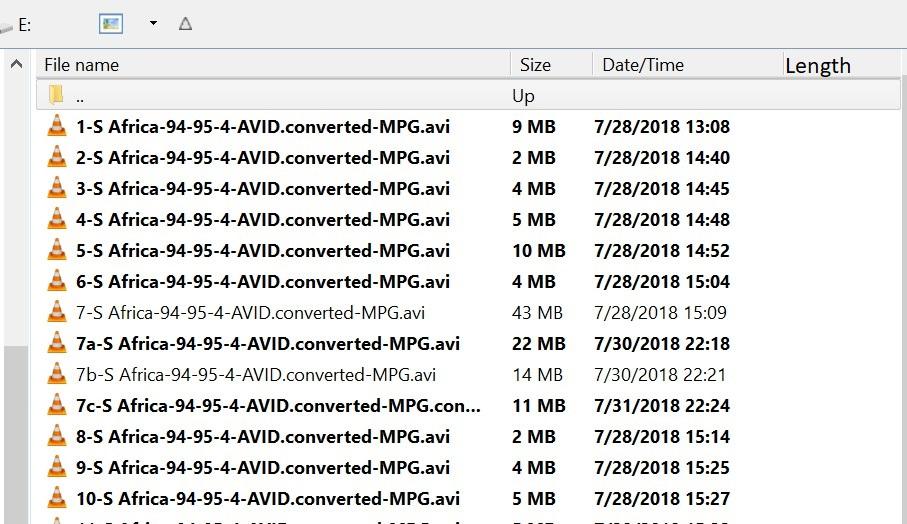The width and height of the screenshot is (907, 524).
Task: Click the VLC icon of 10-S Africa file
Action: [57, 498]
